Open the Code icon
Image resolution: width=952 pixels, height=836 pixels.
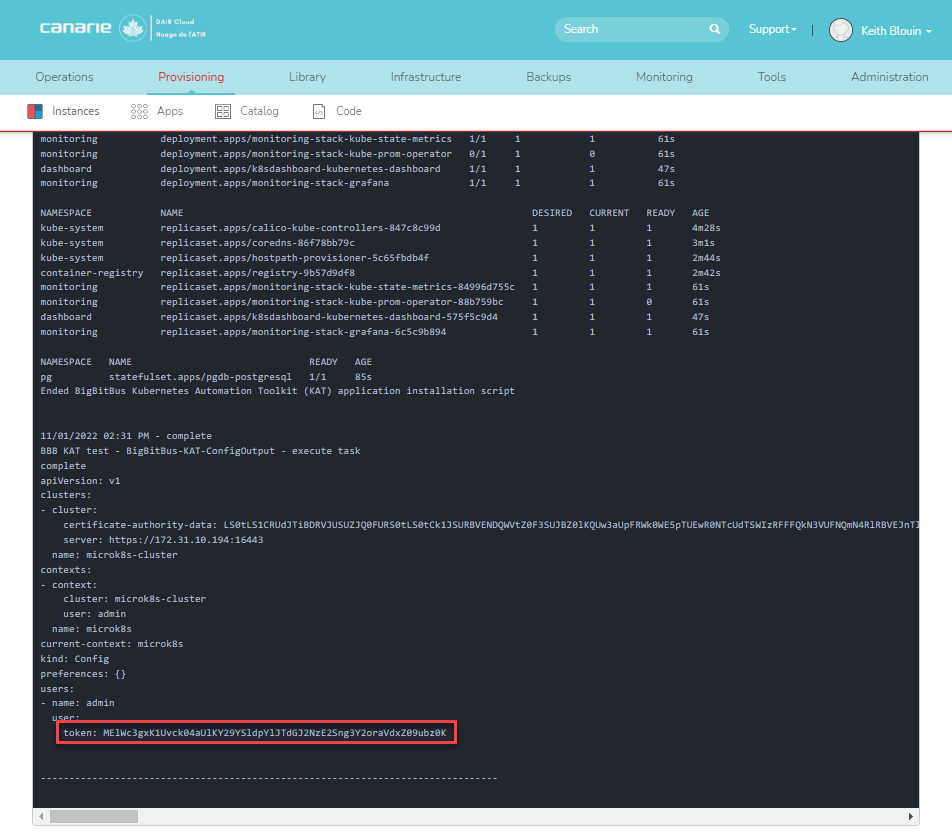pos(319,112)
